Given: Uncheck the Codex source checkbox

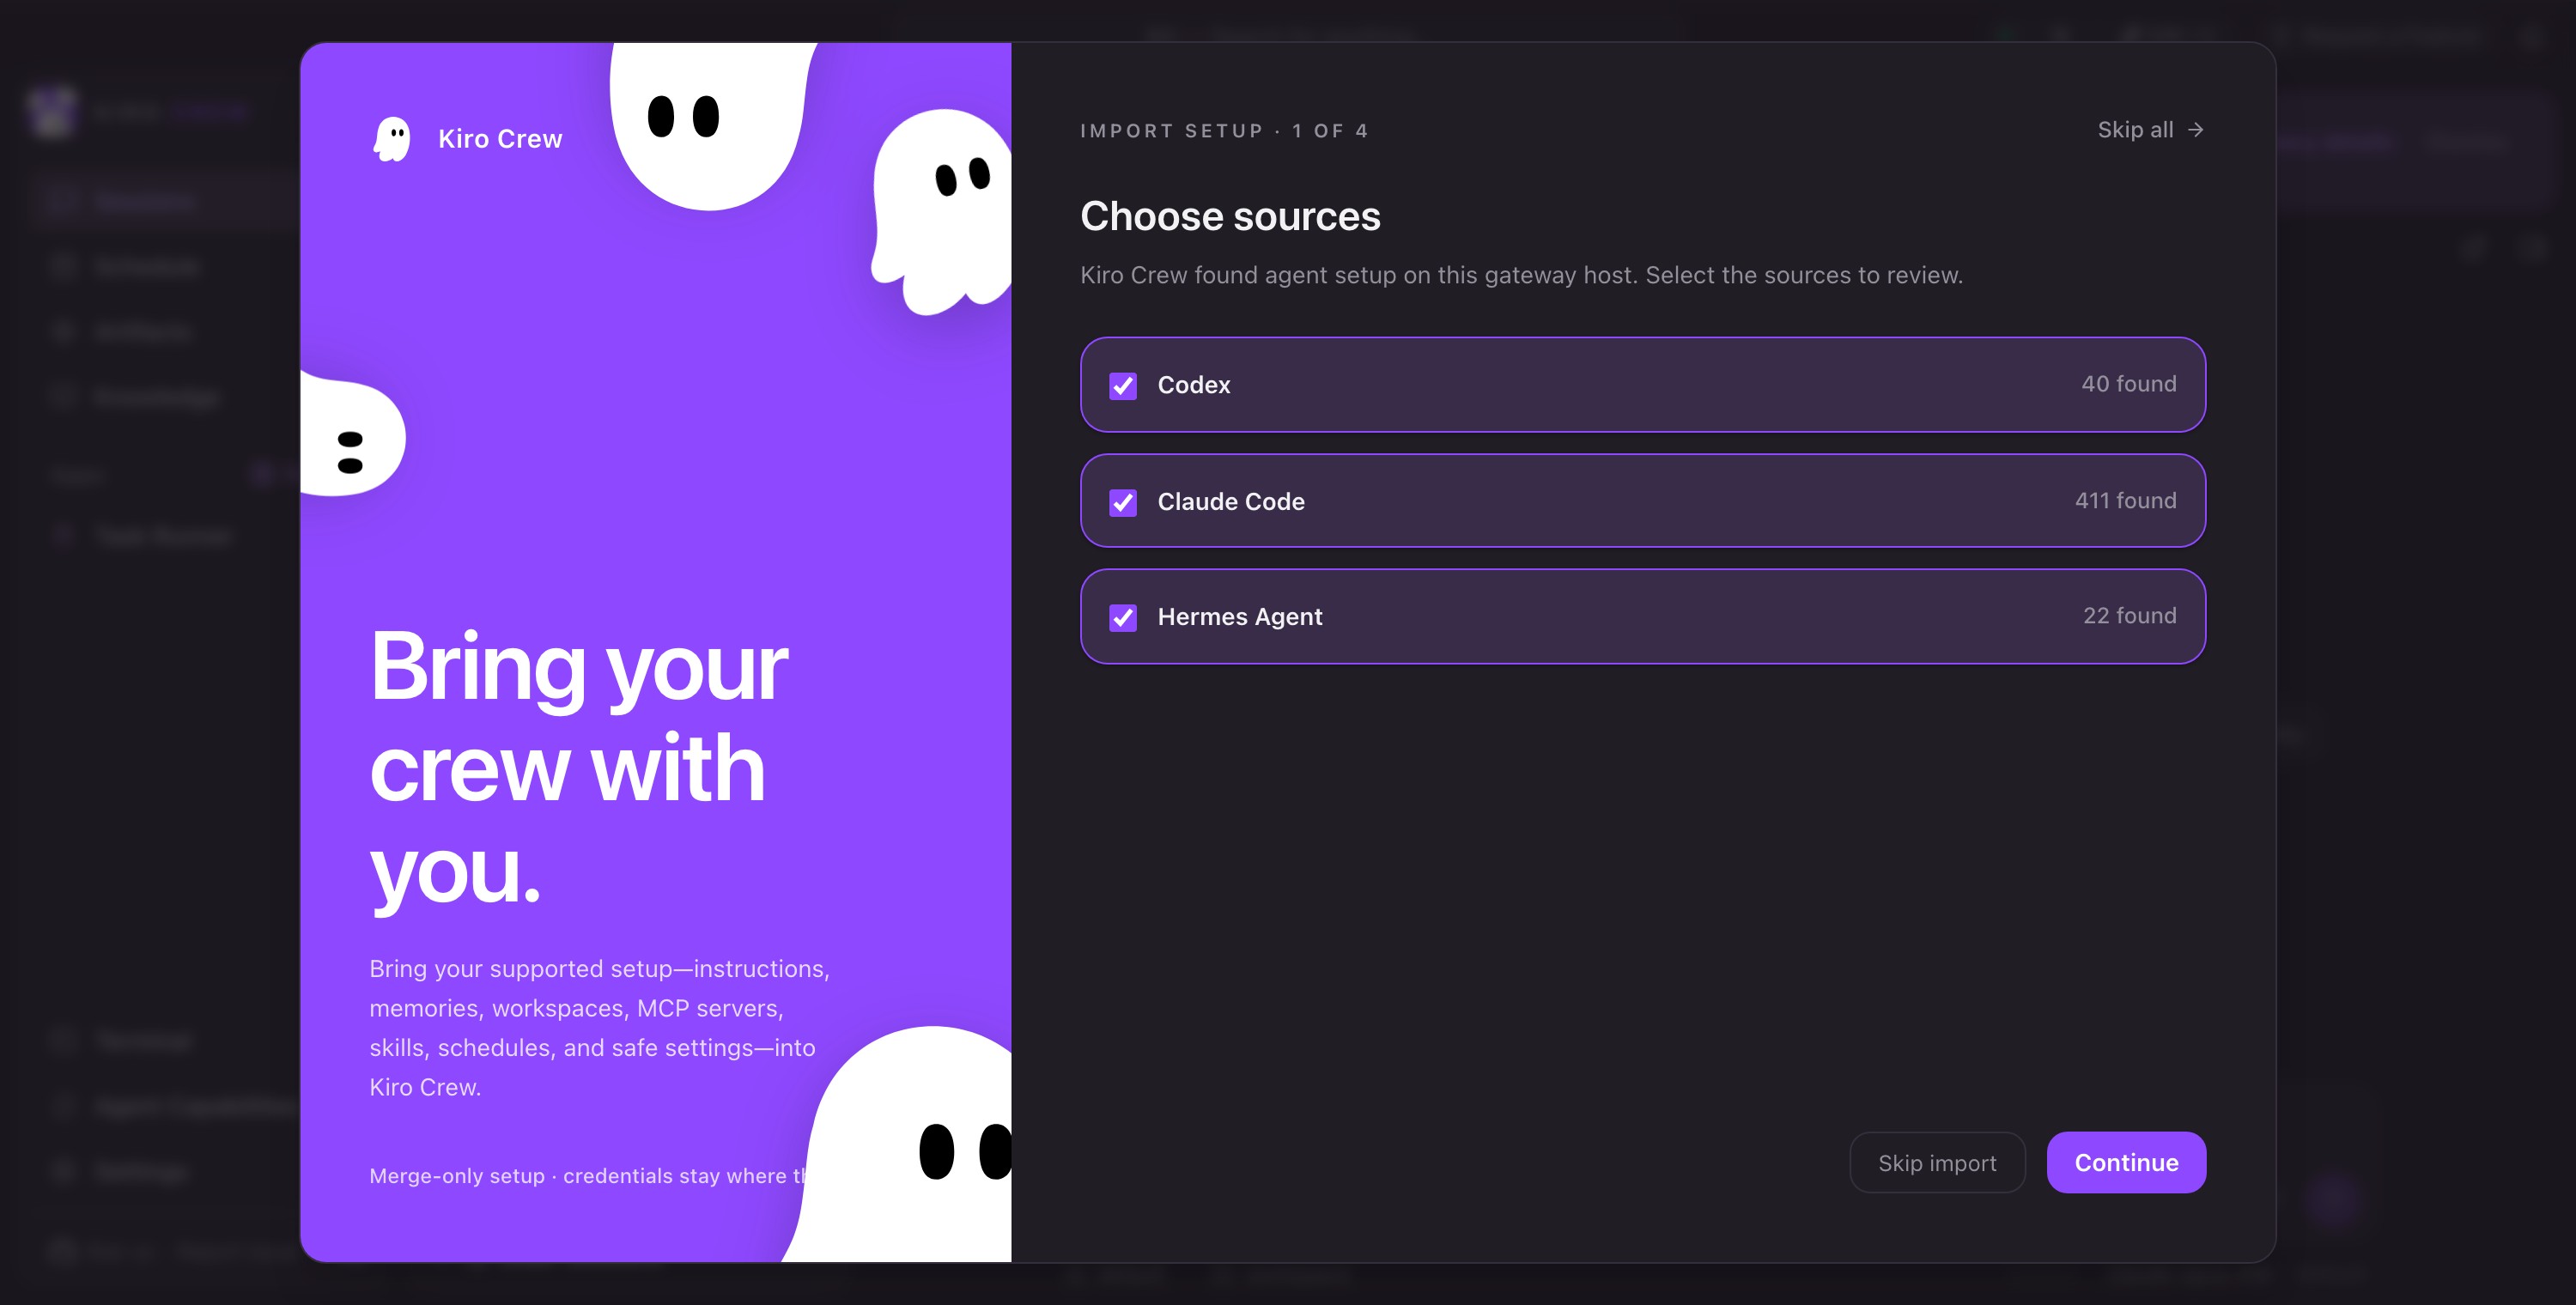Looking at the screenshot, I should [x=1123, y=385].
